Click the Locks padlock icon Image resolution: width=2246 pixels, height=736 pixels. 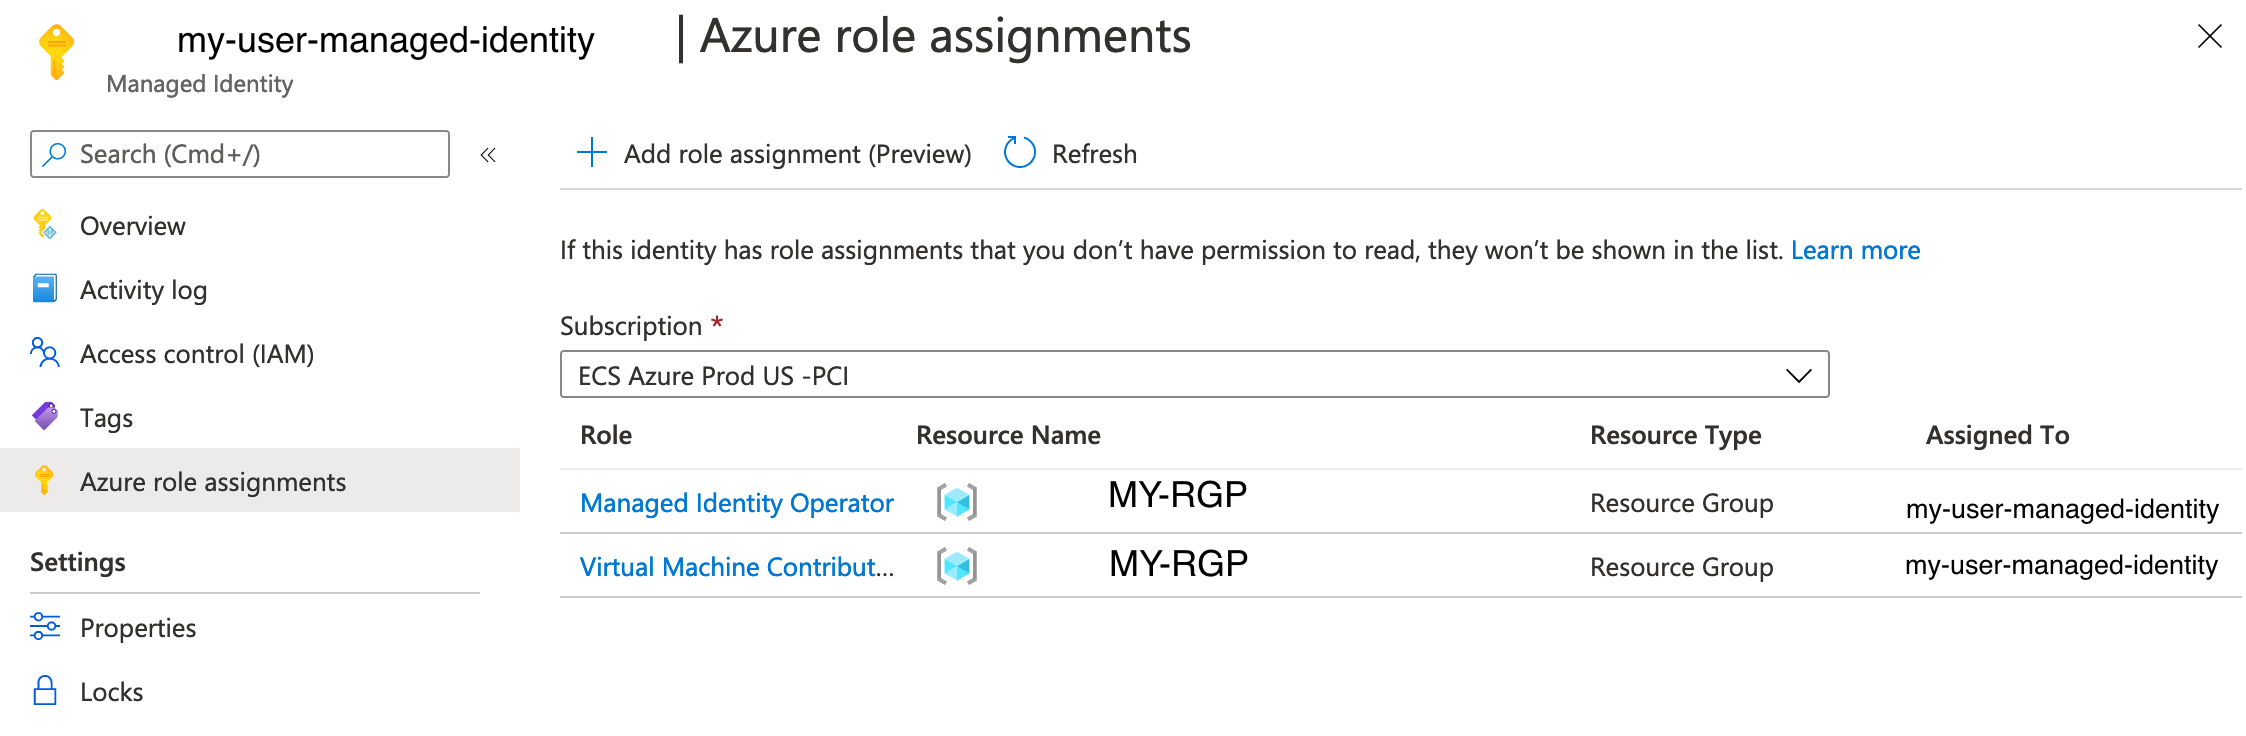(x=45, y=691)
